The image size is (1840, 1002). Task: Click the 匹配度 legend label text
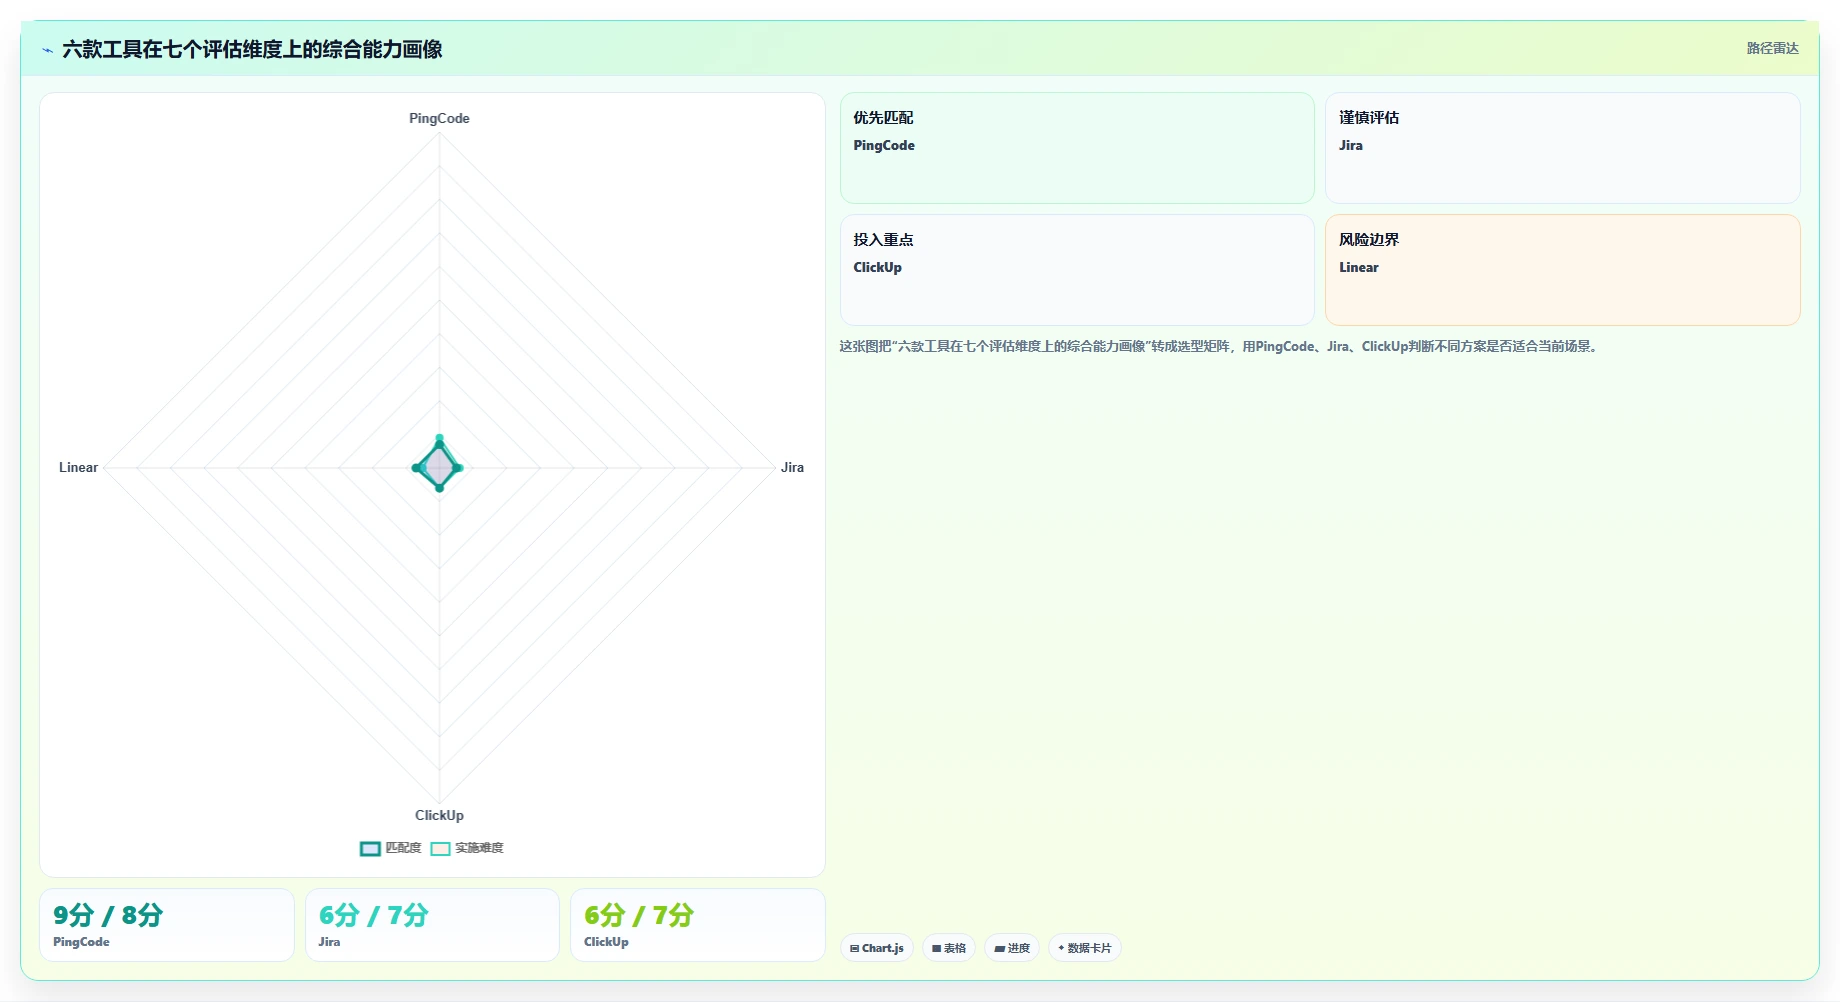[x=403, y=848]
